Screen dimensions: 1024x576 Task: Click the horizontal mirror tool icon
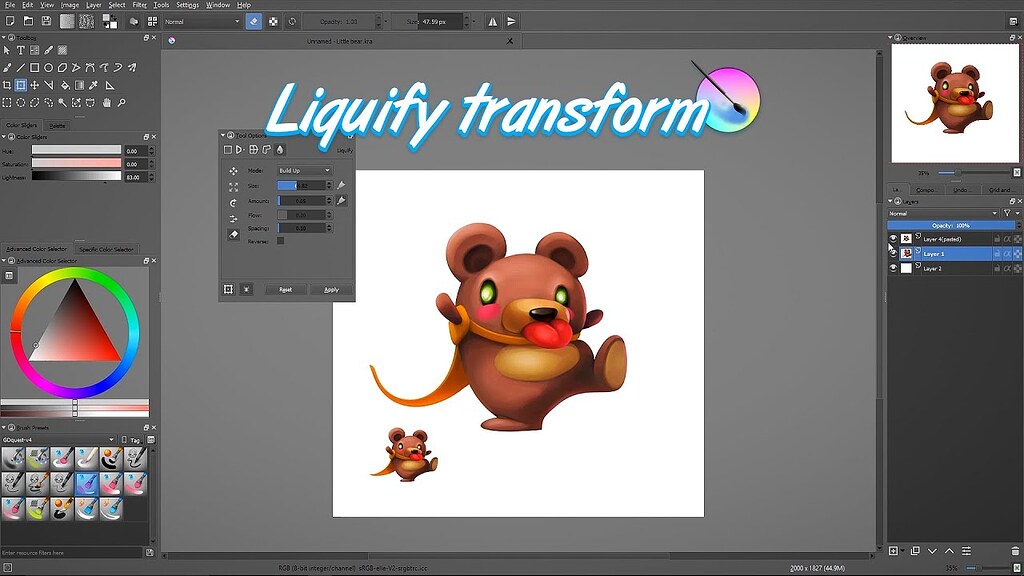coord(492,20)
